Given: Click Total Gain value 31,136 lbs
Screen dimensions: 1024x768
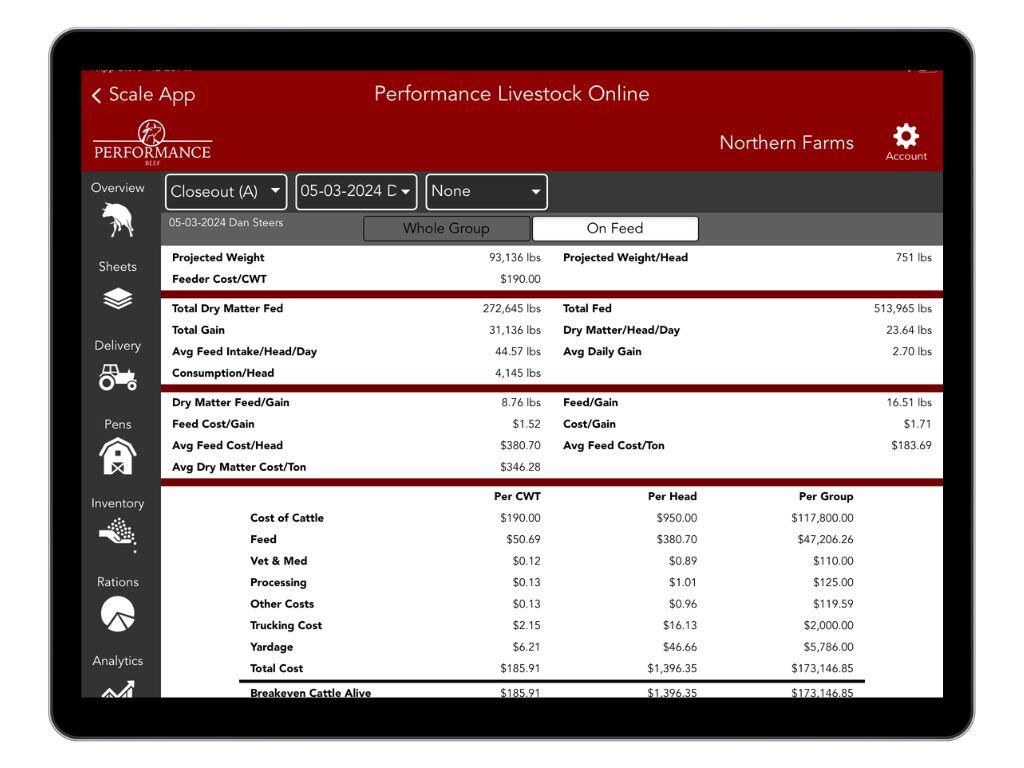Looking at the screenshot, I should 515,330.
